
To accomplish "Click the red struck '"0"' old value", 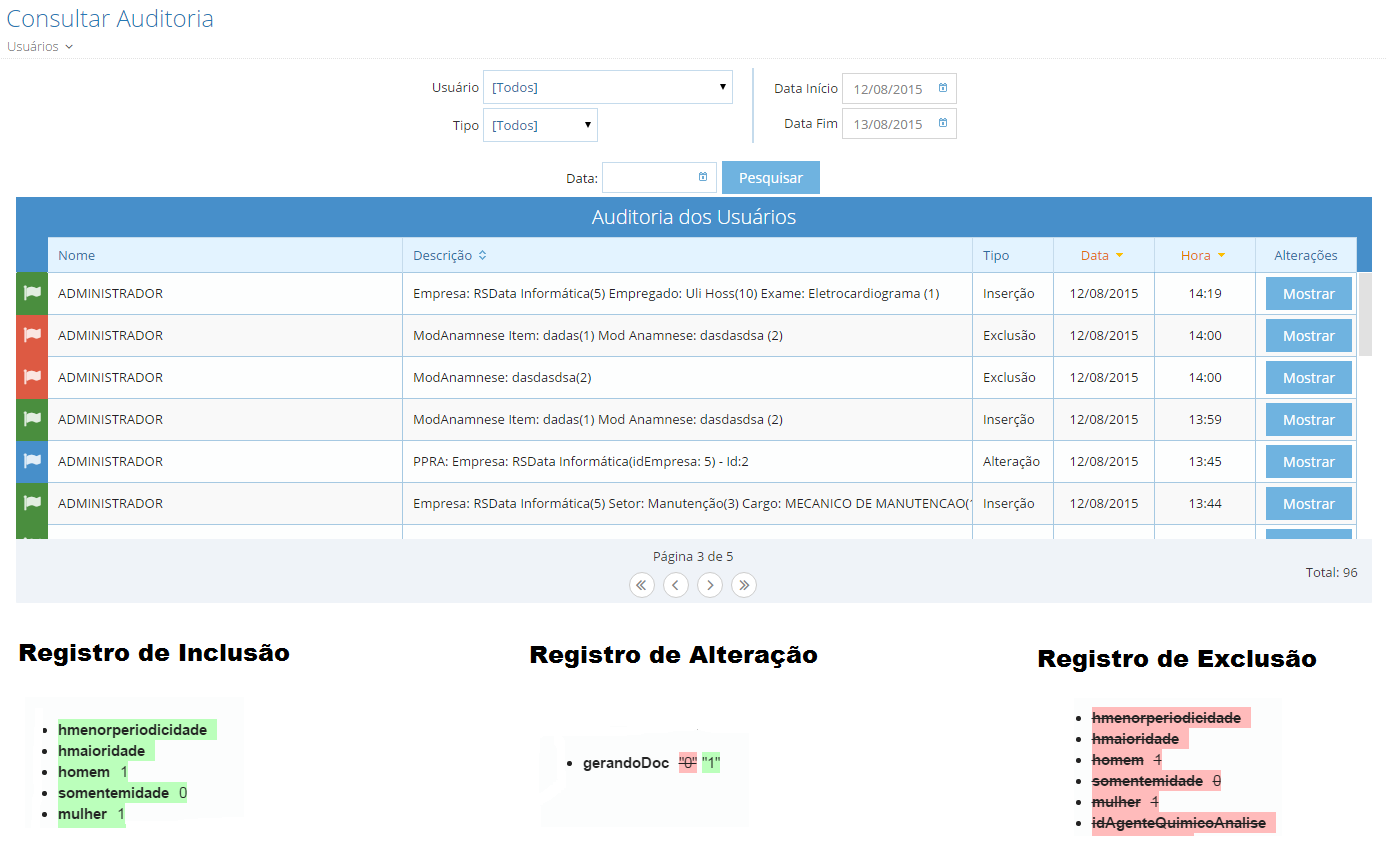I will pyautogui.click(x=688, y=763).
